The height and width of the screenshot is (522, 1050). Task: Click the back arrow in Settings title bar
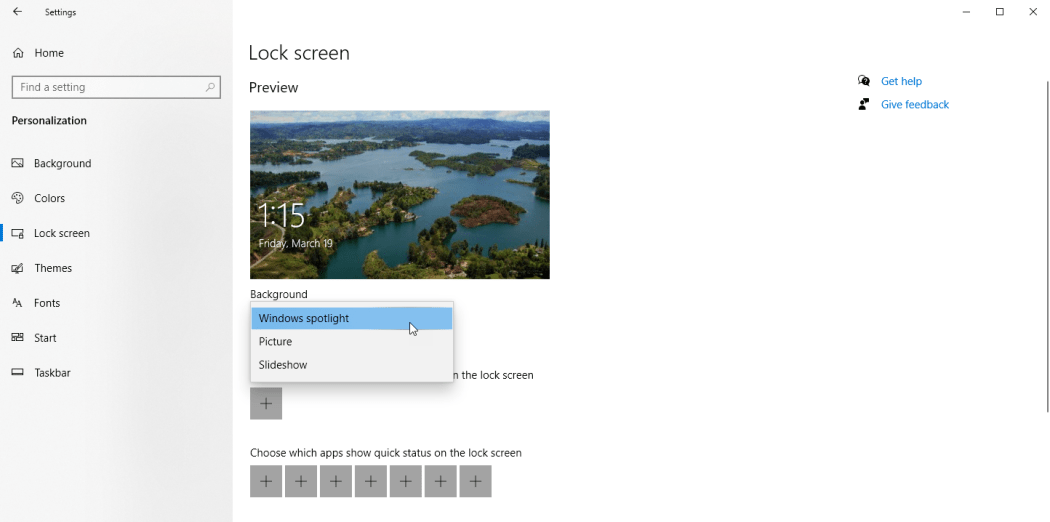coord(17,12)
